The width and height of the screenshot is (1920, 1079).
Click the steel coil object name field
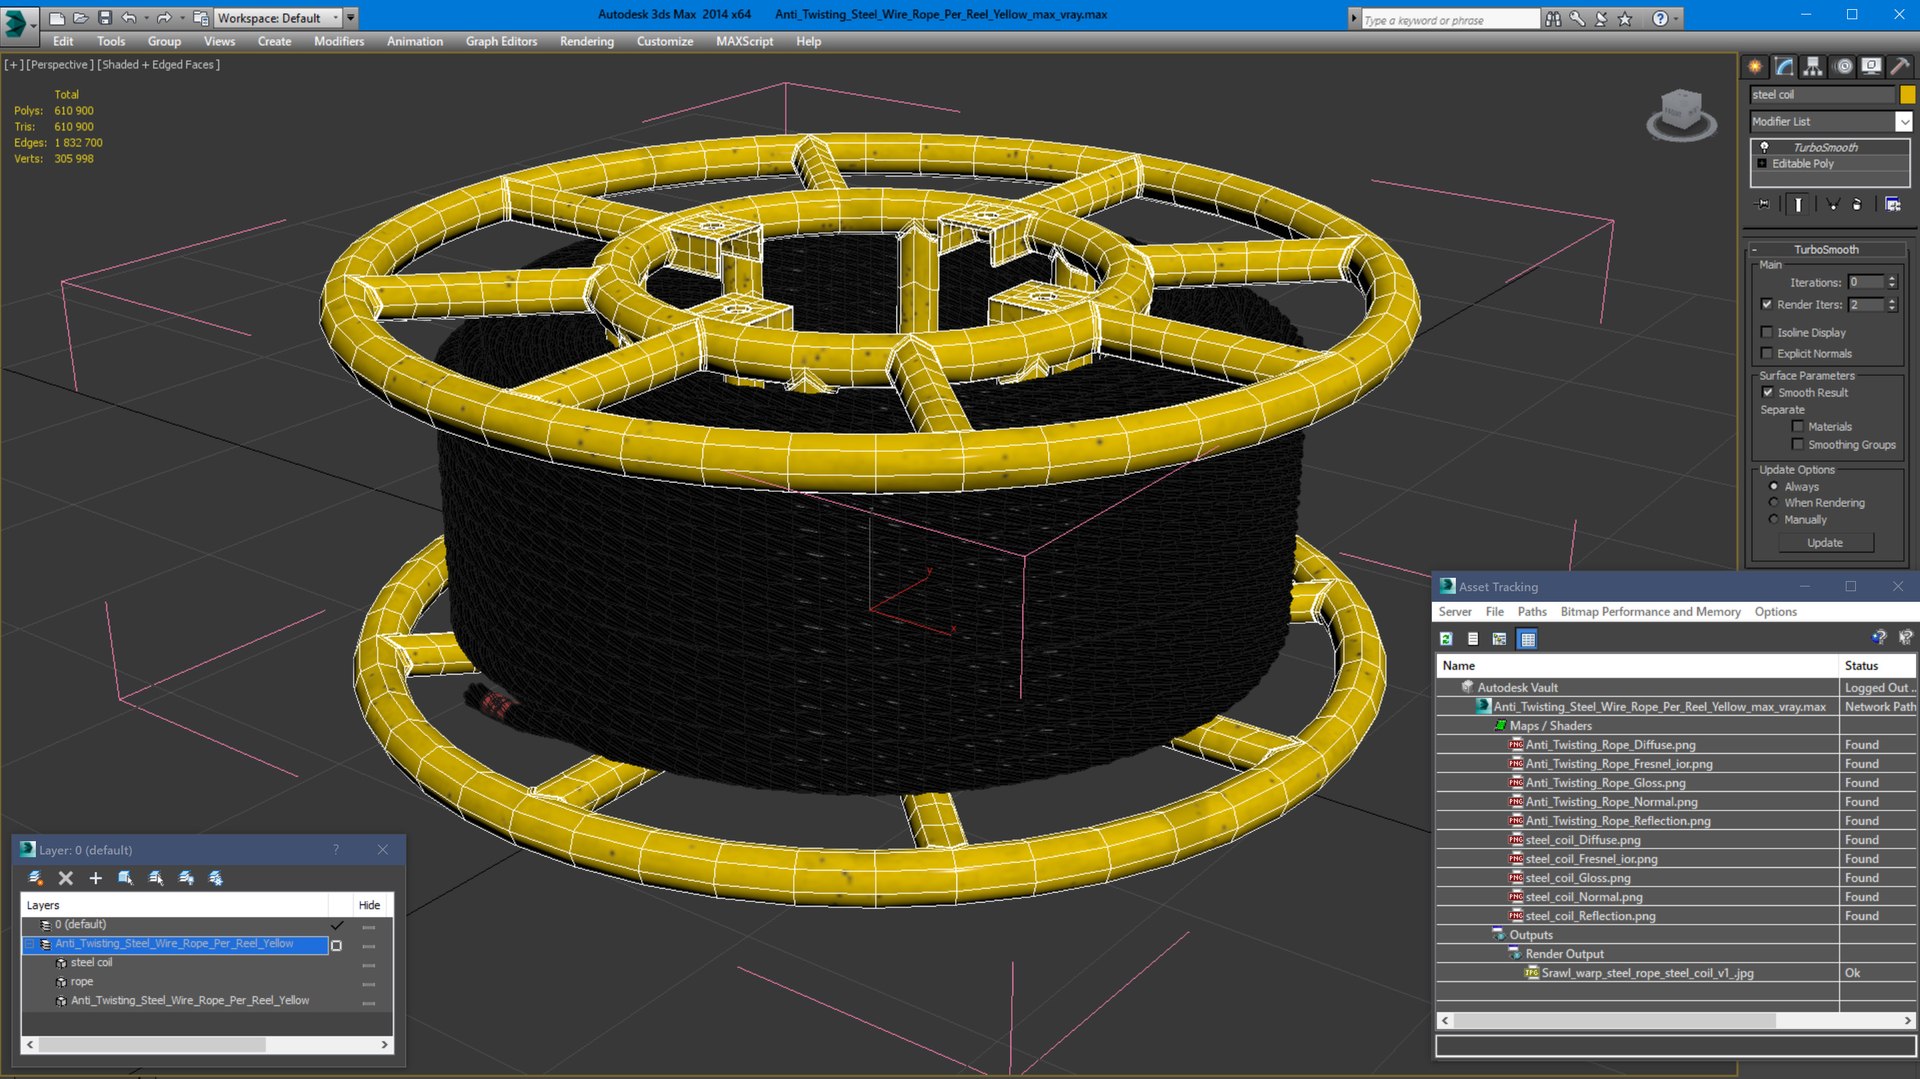(x=1821, y=95)
